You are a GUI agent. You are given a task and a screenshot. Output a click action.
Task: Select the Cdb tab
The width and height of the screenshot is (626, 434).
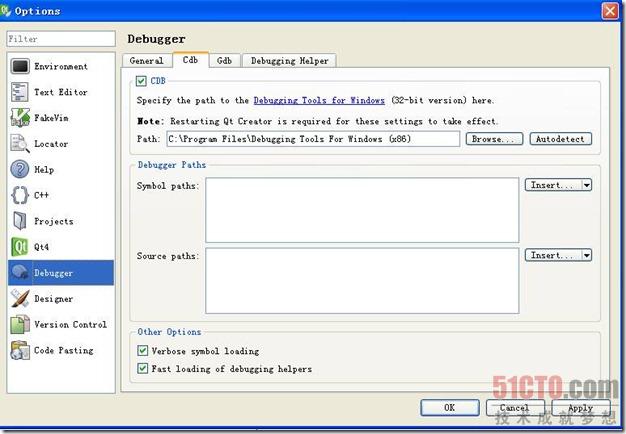coord(190,60)
